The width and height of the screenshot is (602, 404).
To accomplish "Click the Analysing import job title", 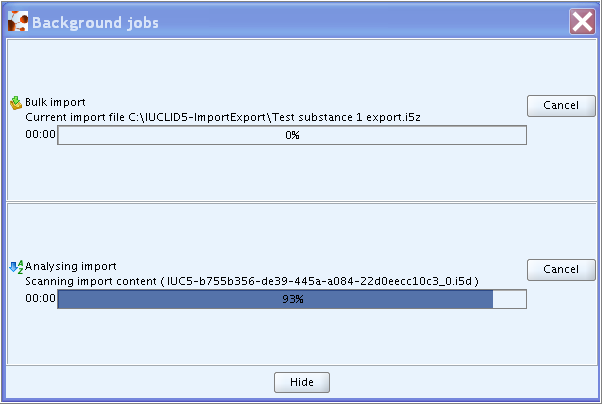I will coord(71,266).
